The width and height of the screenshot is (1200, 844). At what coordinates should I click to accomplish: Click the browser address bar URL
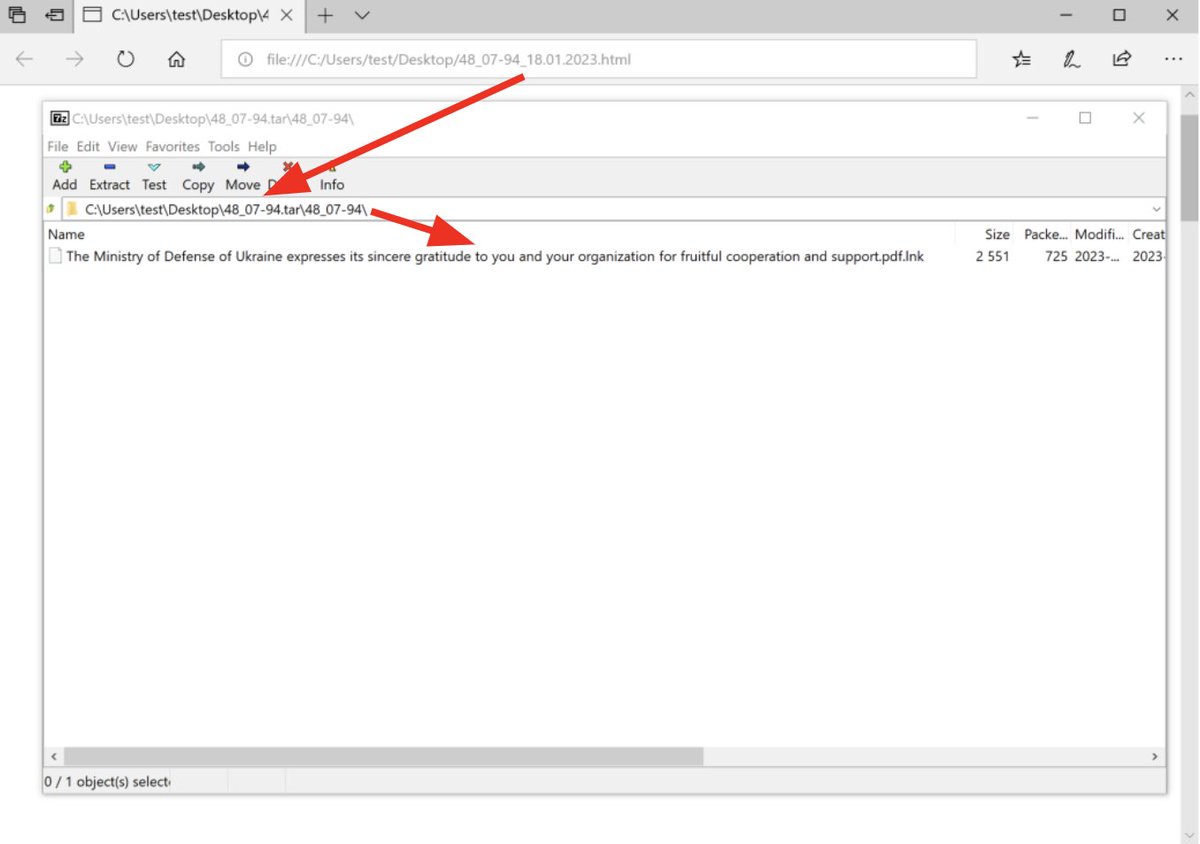(449, 60)
